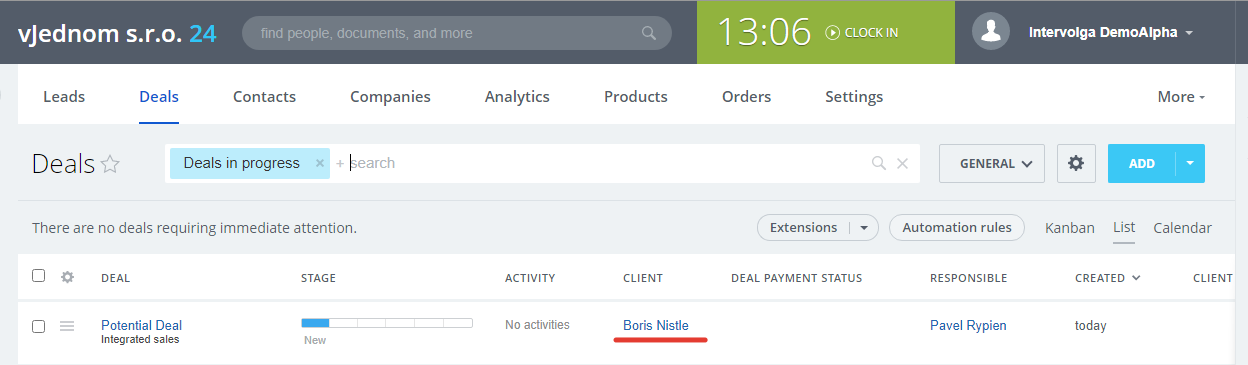
Task: Clear the filter with X icon
Action: point(902,163)
